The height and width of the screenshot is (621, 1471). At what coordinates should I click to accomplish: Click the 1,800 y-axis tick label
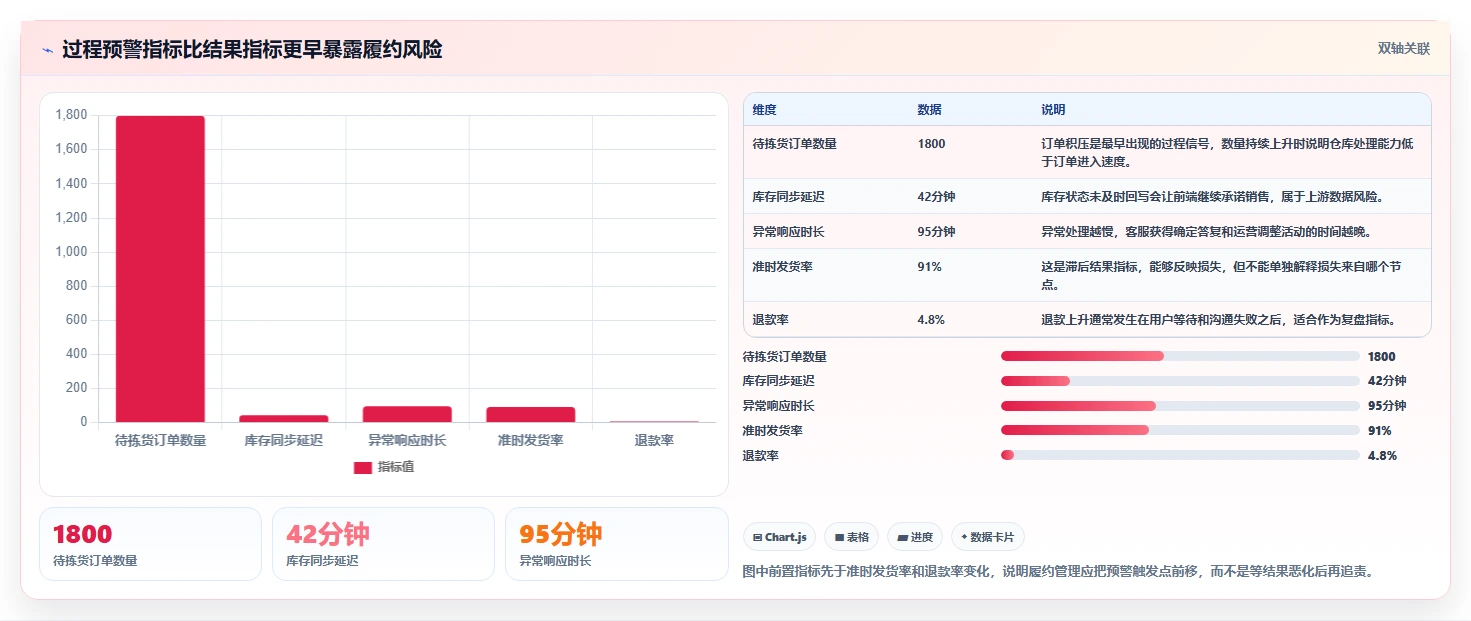[72, 115]
